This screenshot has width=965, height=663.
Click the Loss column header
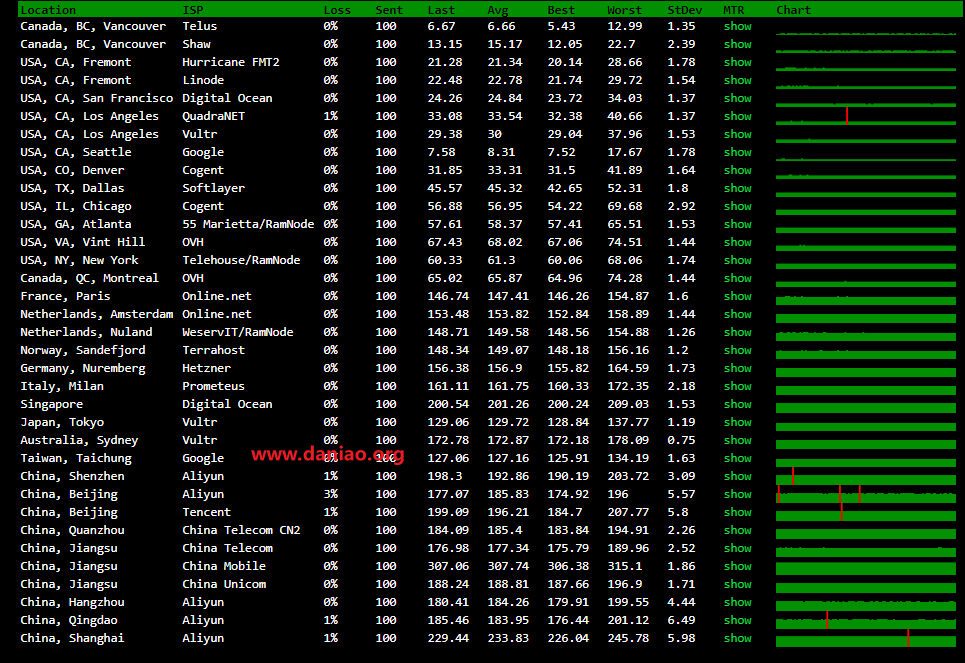(x=337, y=10)
